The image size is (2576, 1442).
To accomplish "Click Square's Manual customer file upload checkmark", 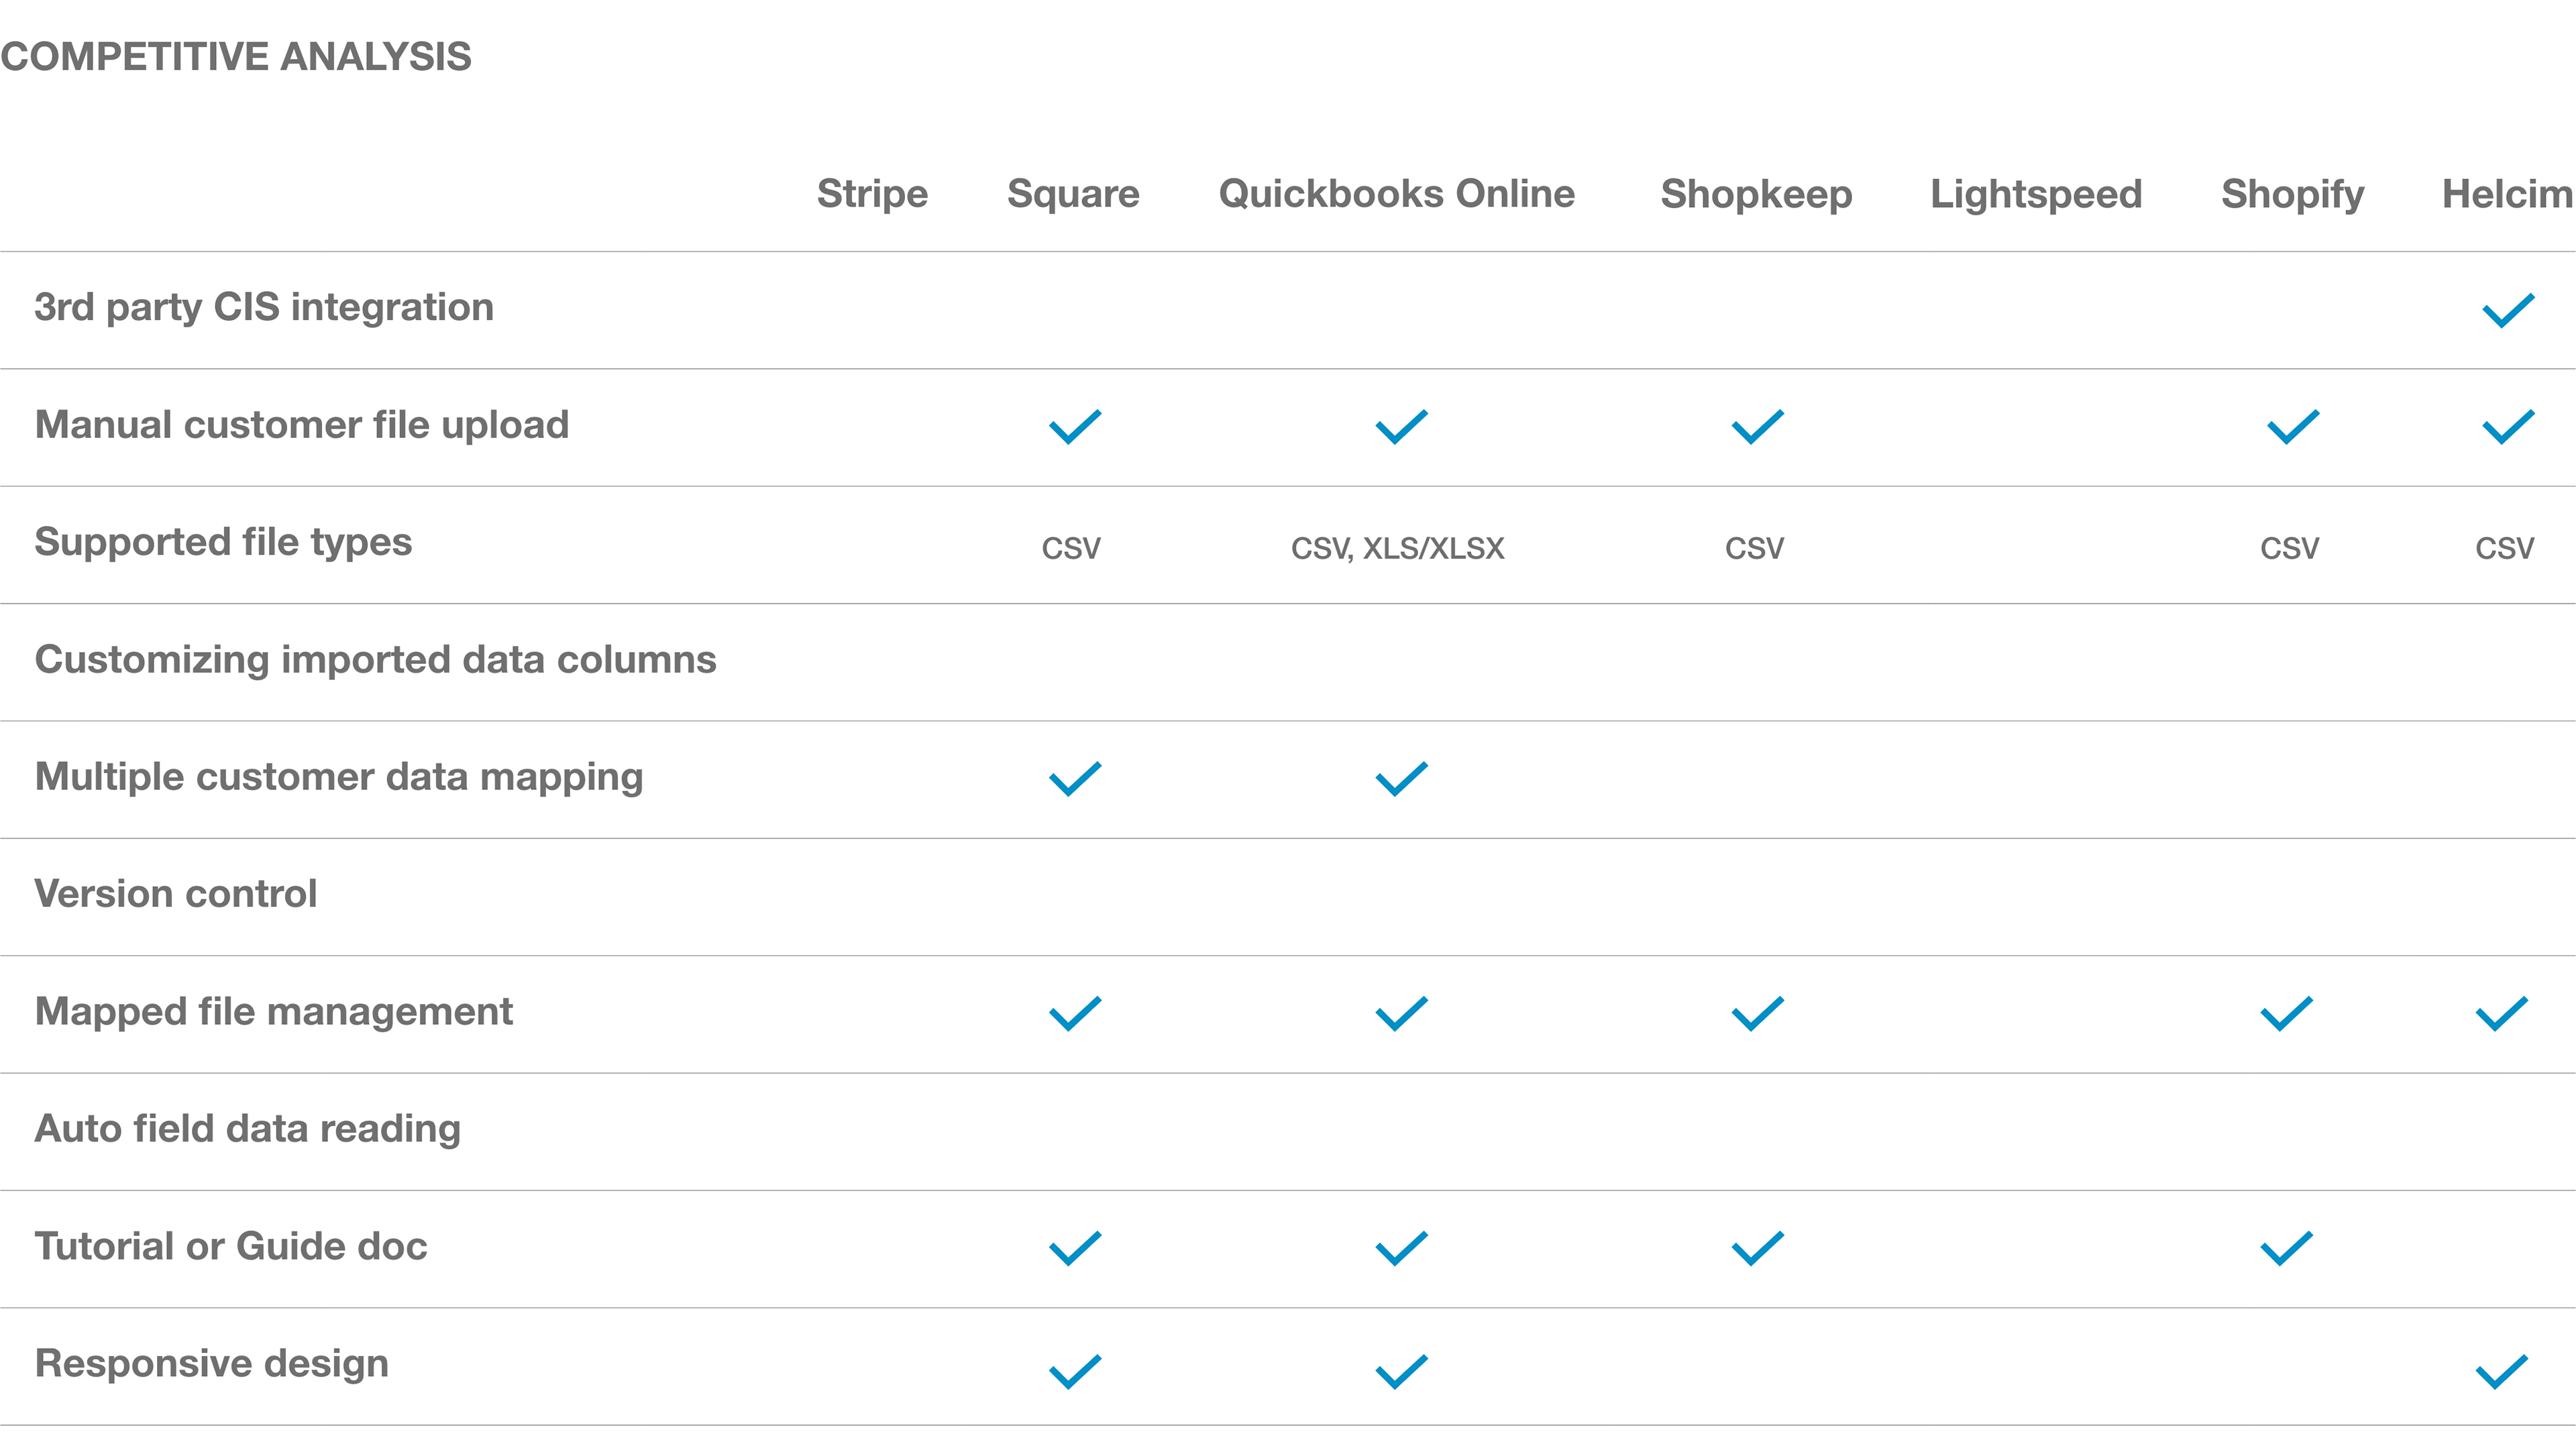I will pyautogui.click(x=1075, y=427).
